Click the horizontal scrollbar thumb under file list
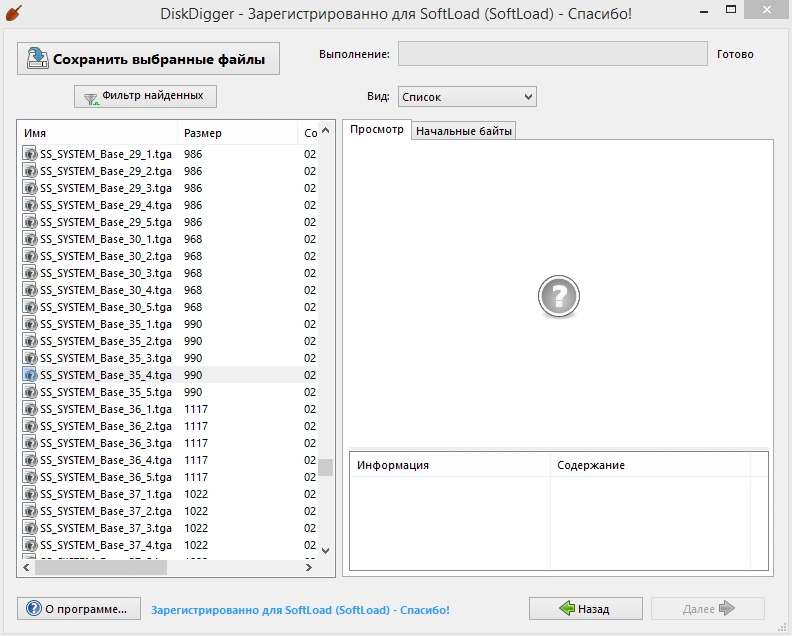Viewport: 792px width, 636px height. (x=101, y=568)
